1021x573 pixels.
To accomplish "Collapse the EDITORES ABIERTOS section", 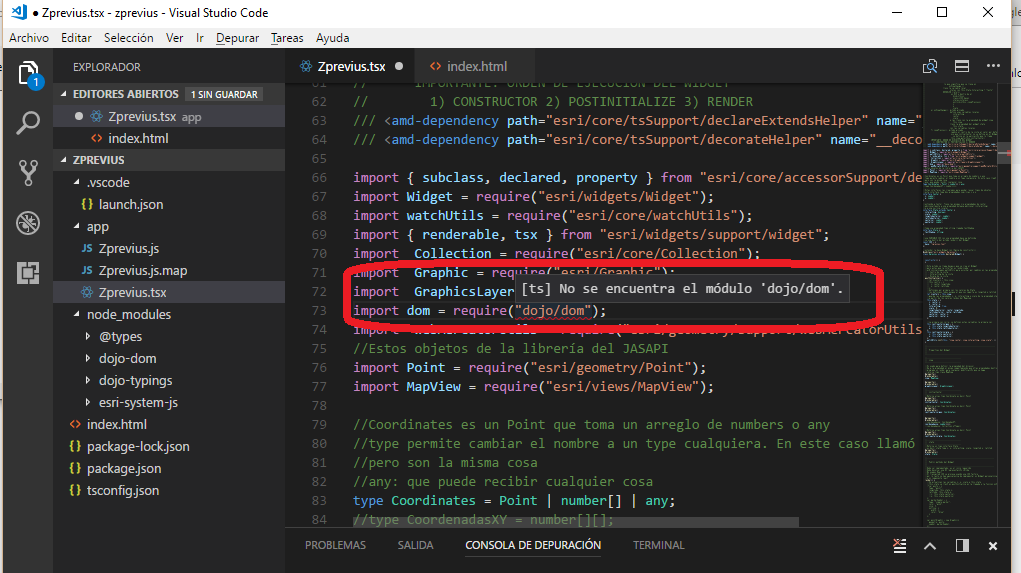I will [64, 94].
